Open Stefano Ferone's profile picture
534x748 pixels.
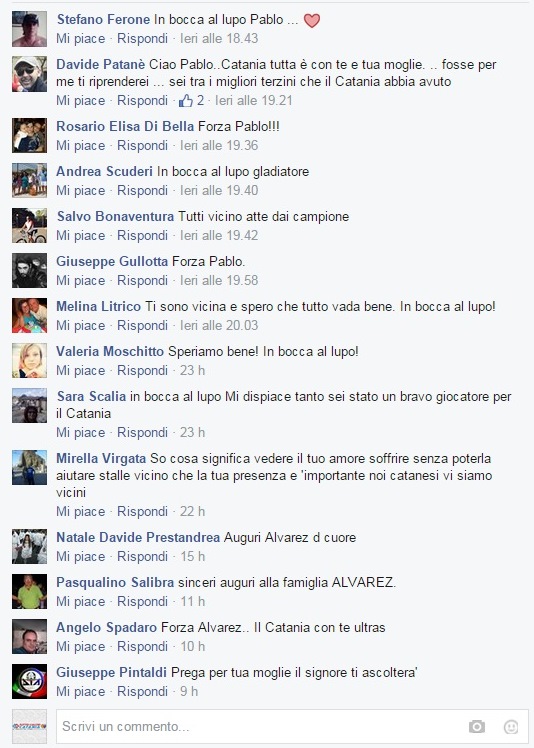(29, 29)
